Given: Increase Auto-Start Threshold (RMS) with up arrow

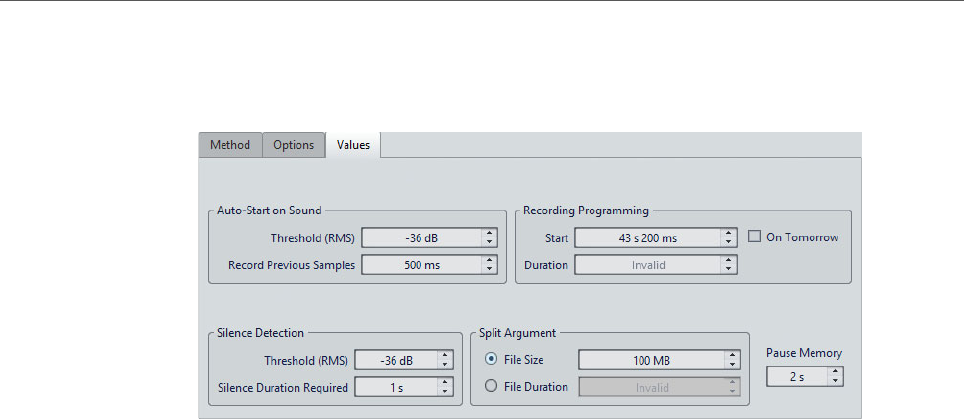Looking at the screenshot, I should (489, 233).
